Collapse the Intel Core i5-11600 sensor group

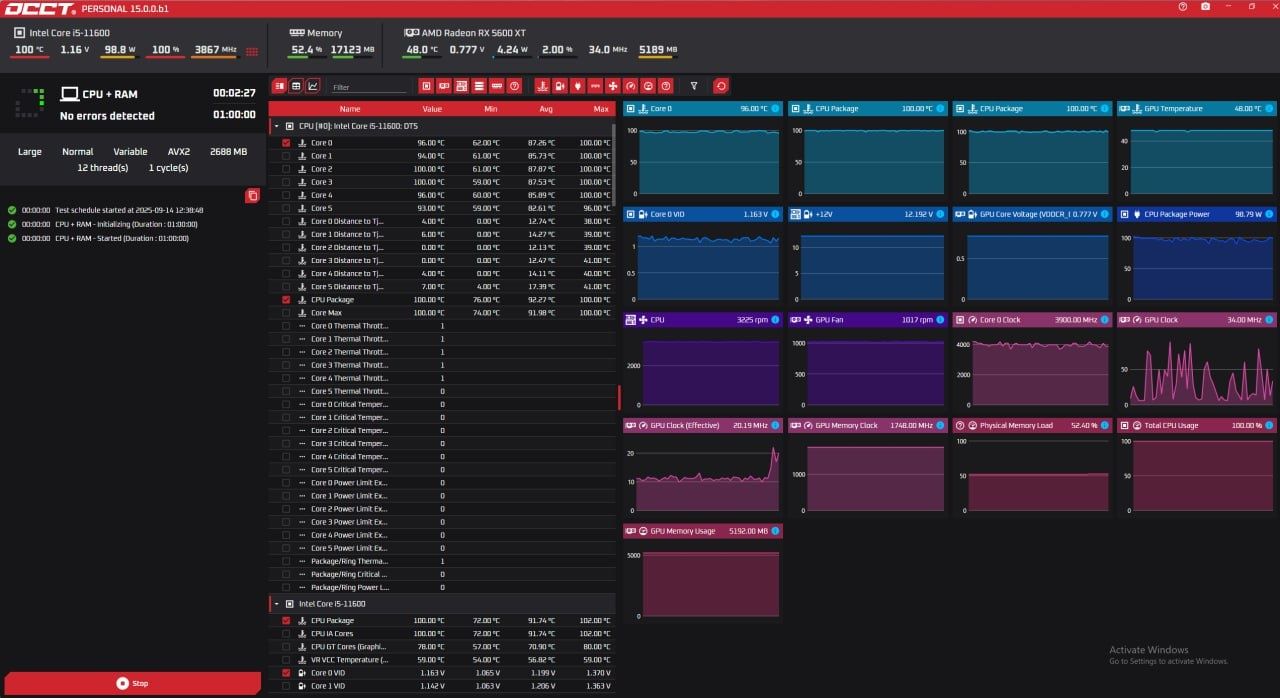tap(277, 604)
